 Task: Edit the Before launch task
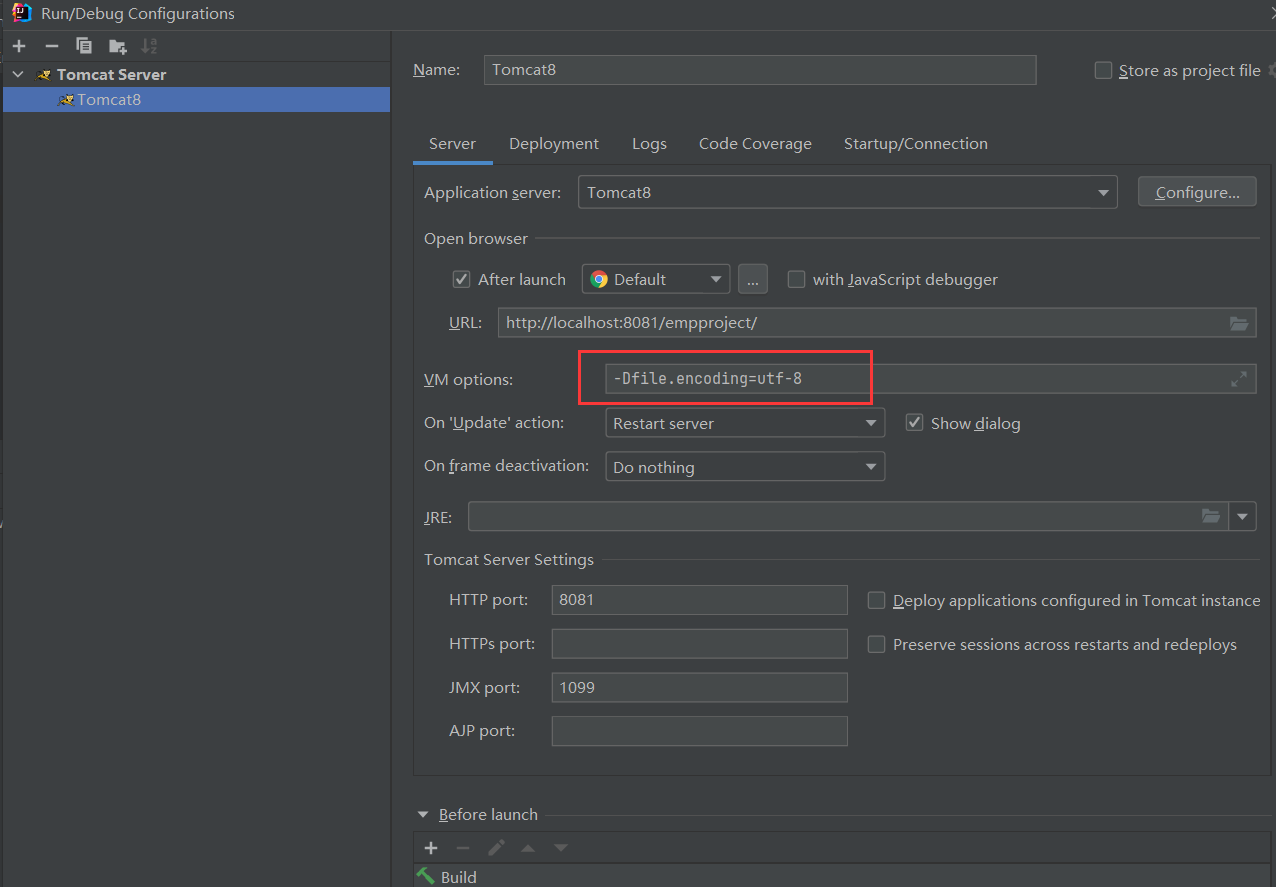pos(496,848)
